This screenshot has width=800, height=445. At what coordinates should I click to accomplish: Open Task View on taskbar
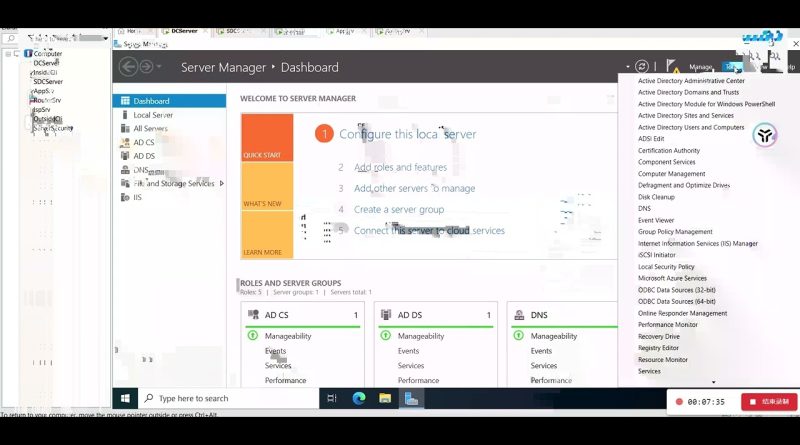[332, 398]
